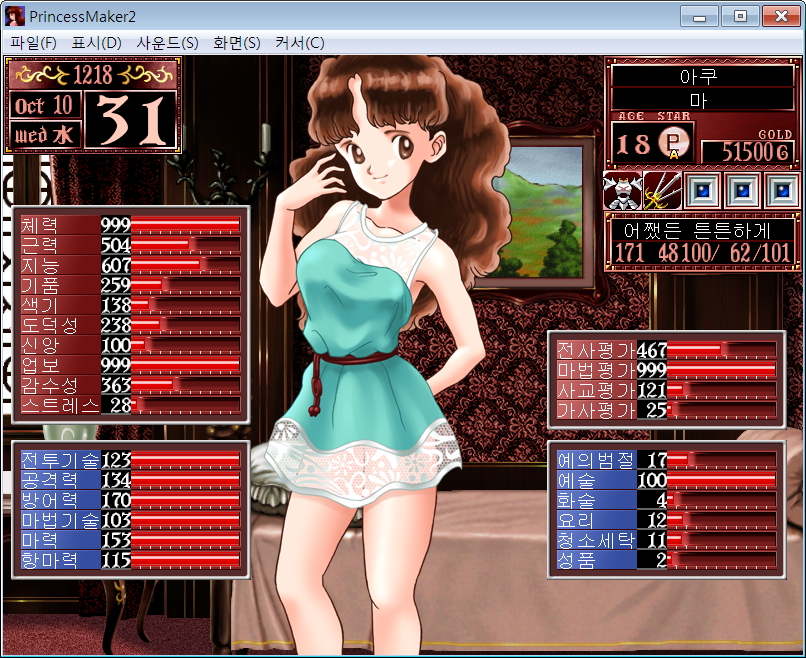Click the first blue gem item slot
806x658 pixels.
point(703,191)
